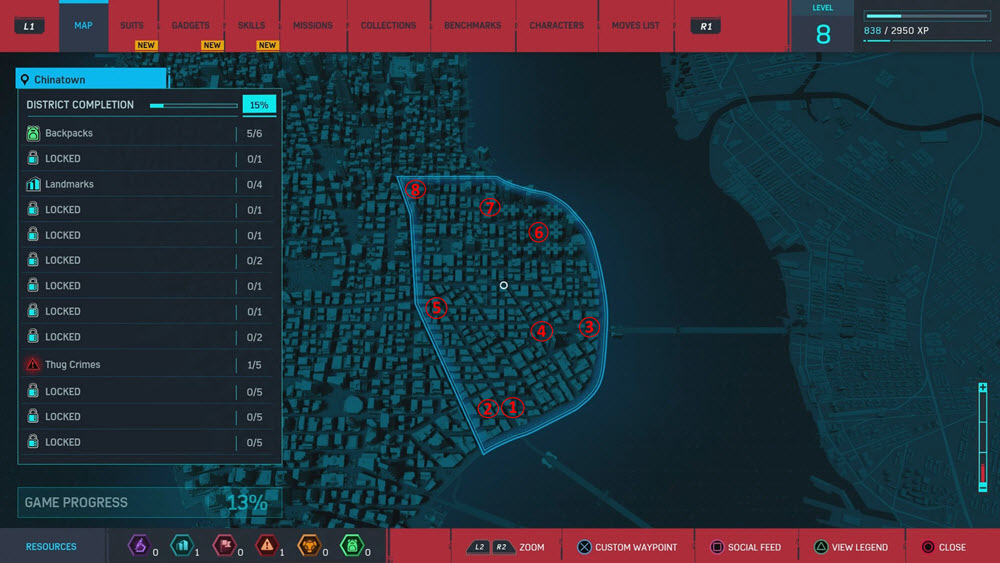The height and width of the screenshot is (563, 1000).
Task: Open the COLLECTIONS tab
Action: [388, 26]
